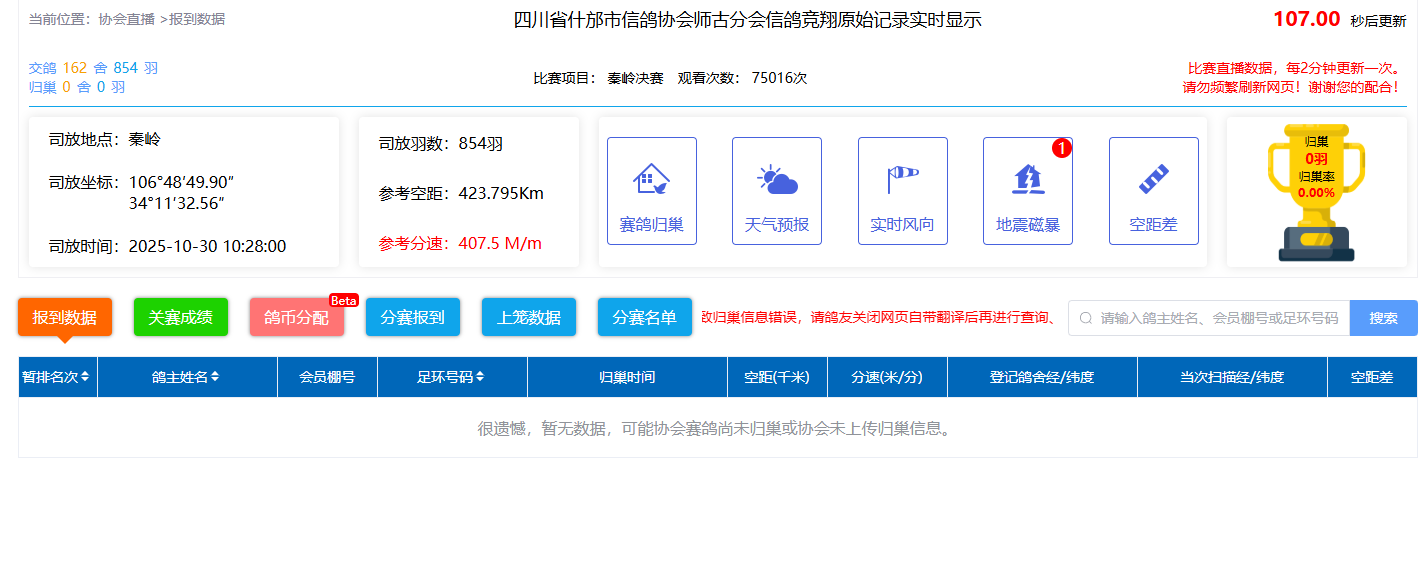Focus the 鸽主姓名 search input field
1422x574 pixels.
coord(1218,318)
